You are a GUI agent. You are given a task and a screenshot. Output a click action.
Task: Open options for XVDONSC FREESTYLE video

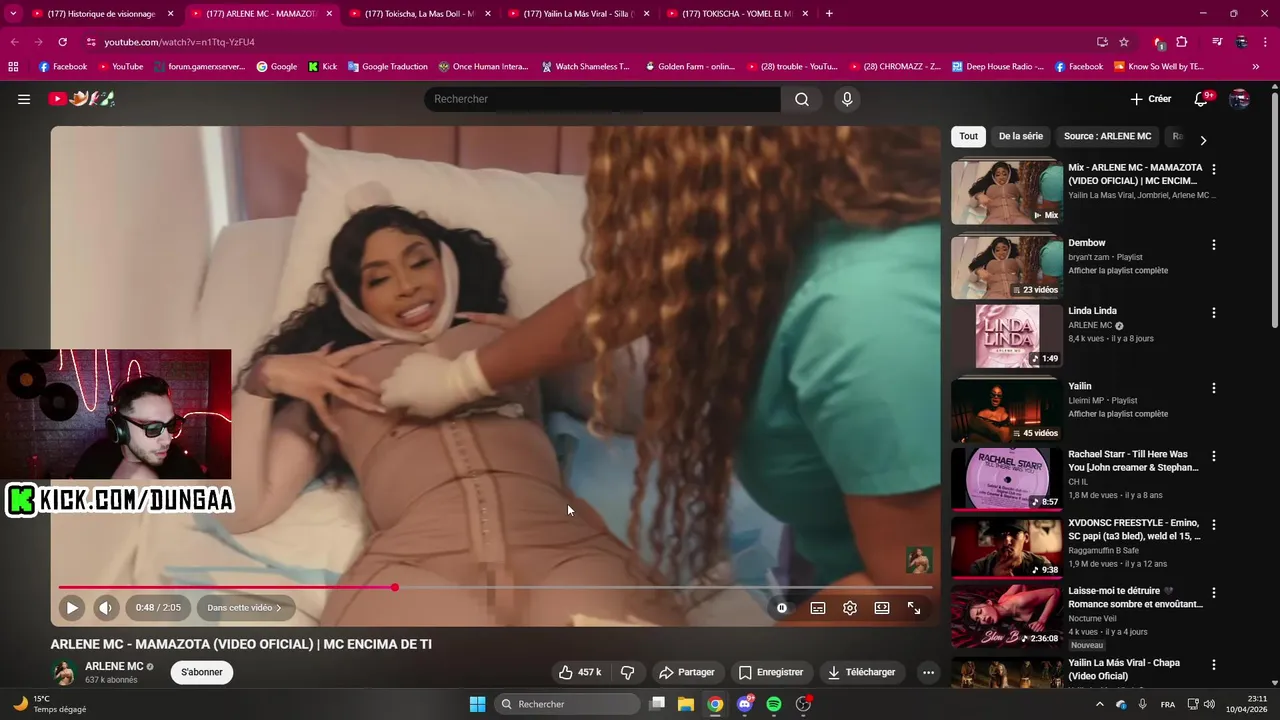[1214, 524]
